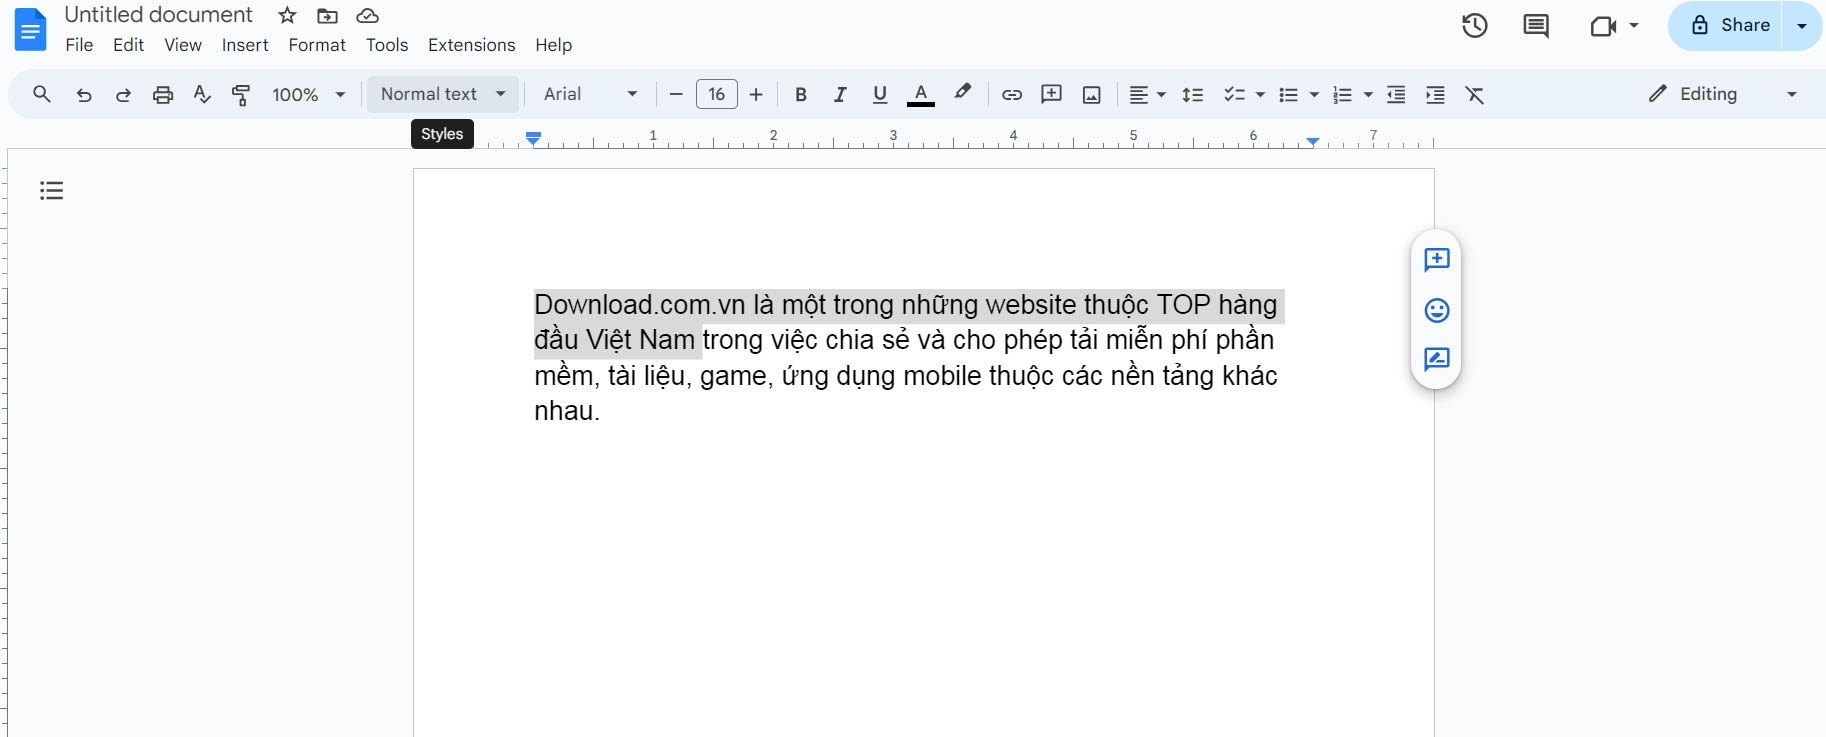Viewport: 1826px width, 737px height.
Task: Toggle underline formatting
Action: (880, 95)
